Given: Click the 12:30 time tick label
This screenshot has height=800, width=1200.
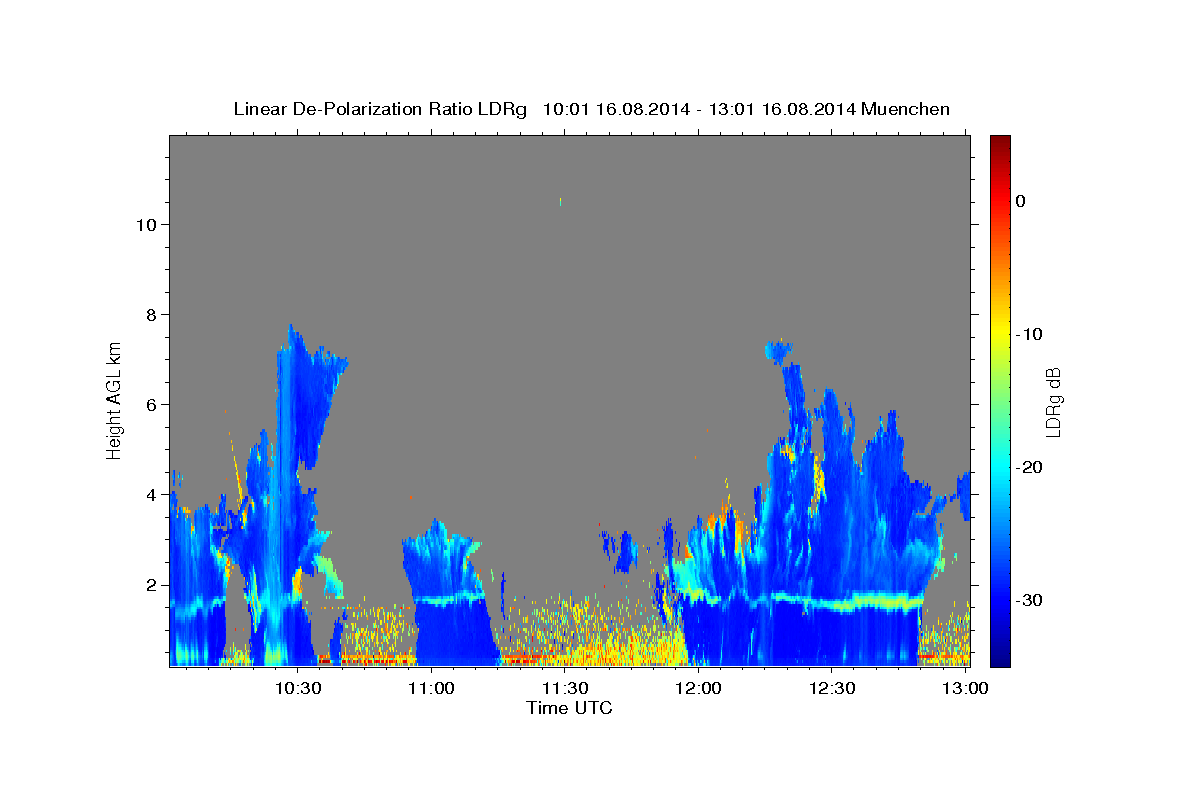Looking at the screenshot, I should point(831,688).
